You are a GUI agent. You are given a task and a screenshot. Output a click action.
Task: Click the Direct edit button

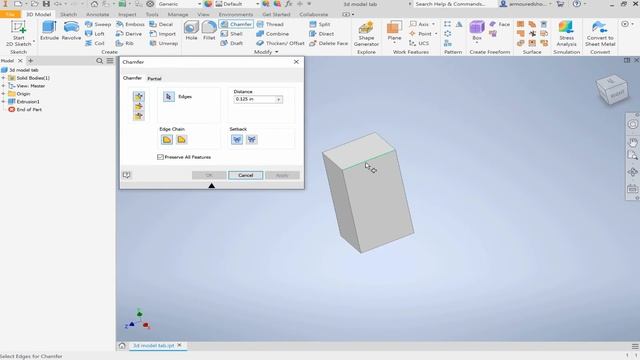(x=321, y=34)
